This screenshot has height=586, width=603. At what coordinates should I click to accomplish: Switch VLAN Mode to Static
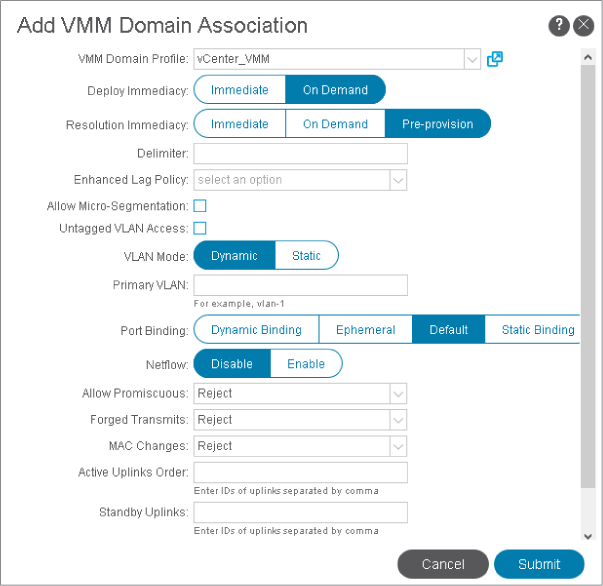coord(306,256)
